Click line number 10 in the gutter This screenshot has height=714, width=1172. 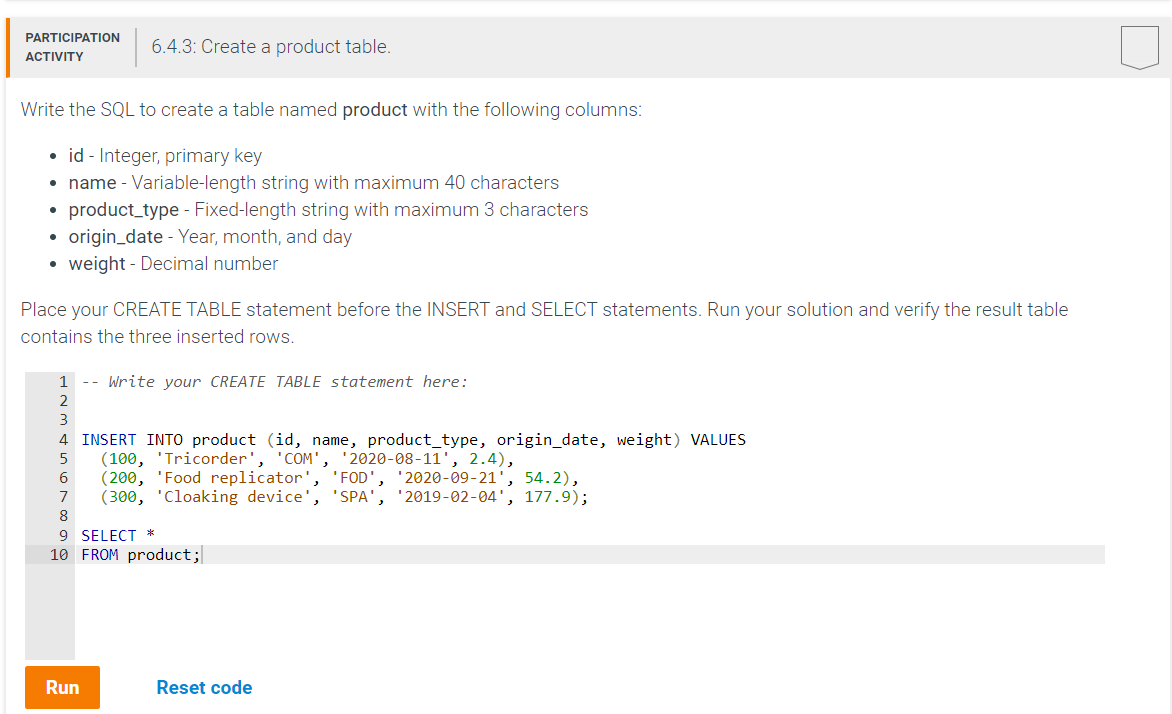(60, 554)
